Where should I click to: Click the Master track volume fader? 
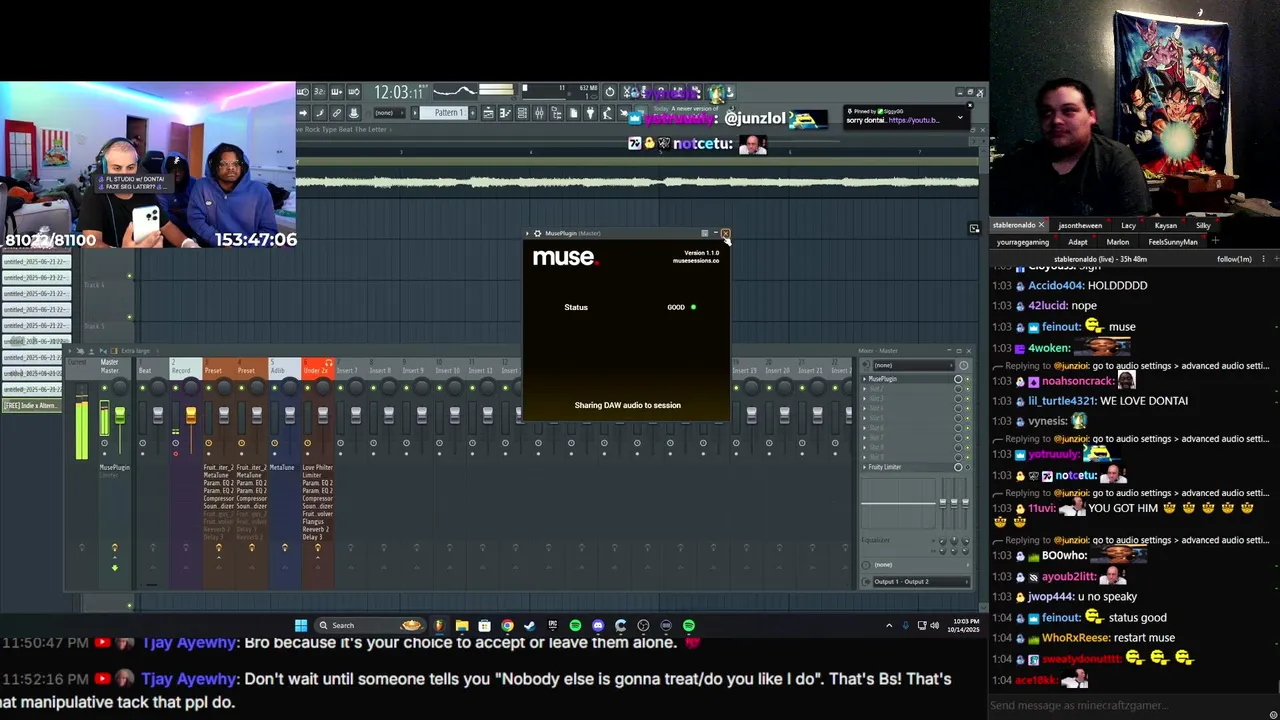click(x=119, y=415)
